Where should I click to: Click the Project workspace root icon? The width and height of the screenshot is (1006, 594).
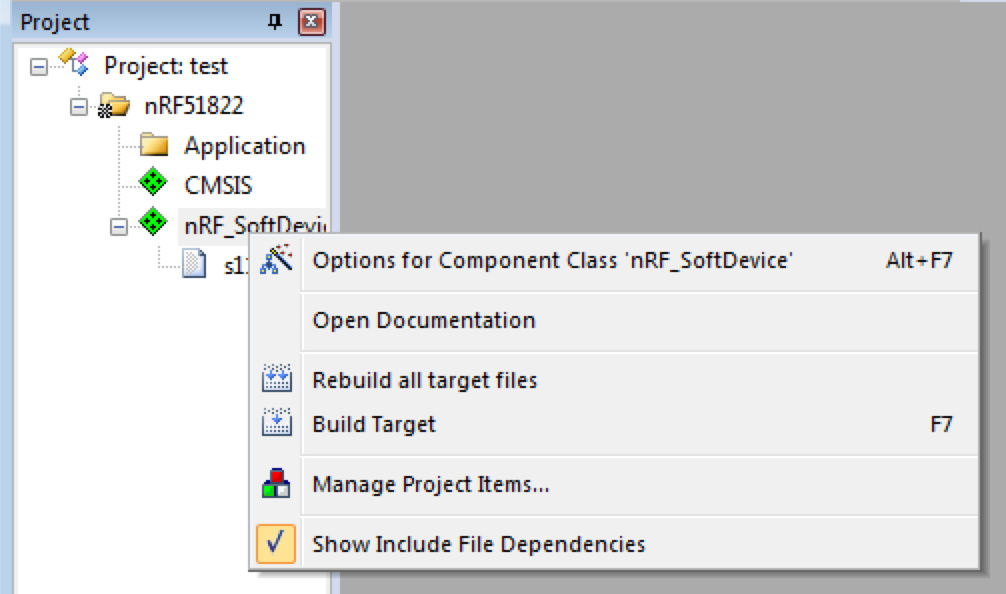coord(75,65)
